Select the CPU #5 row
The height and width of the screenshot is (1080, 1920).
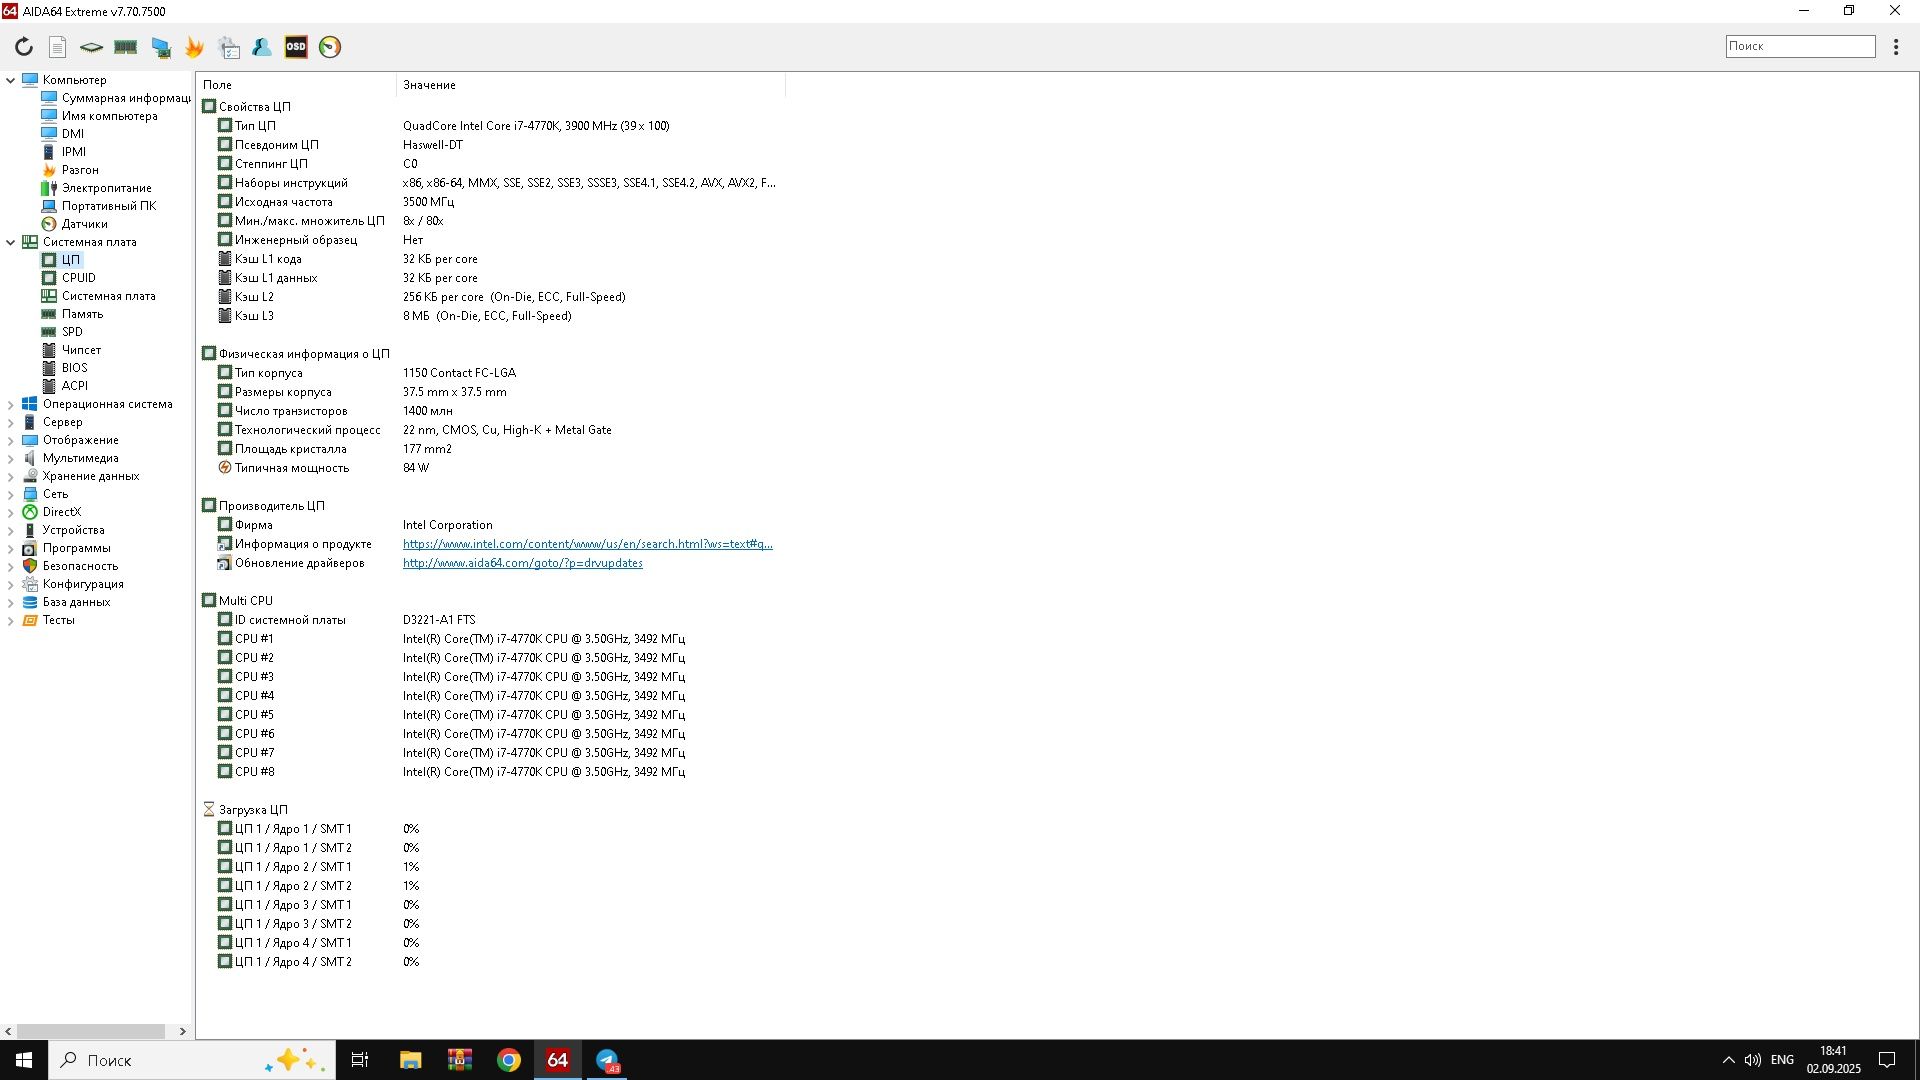click(490, 715)
